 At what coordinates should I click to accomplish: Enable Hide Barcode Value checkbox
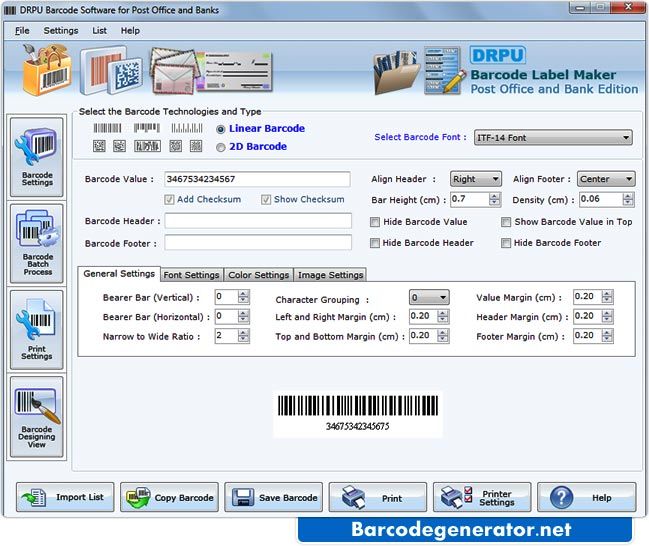[x=375, y=222]
